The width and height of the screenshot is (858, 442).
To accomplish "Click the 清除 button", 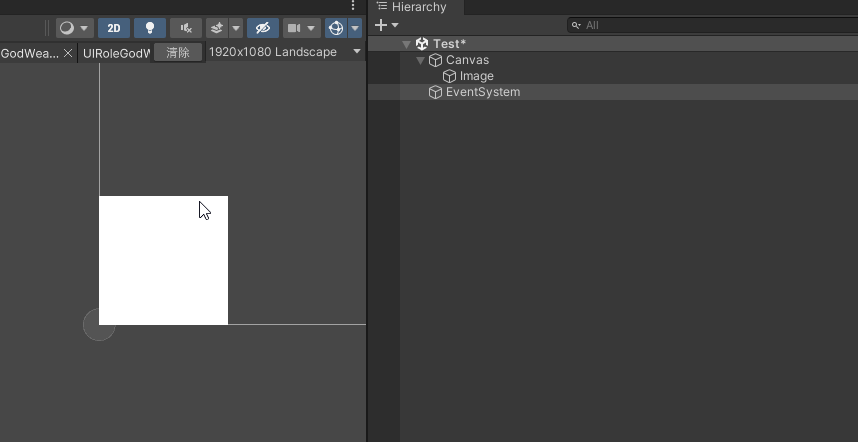I will pos(178,53).
